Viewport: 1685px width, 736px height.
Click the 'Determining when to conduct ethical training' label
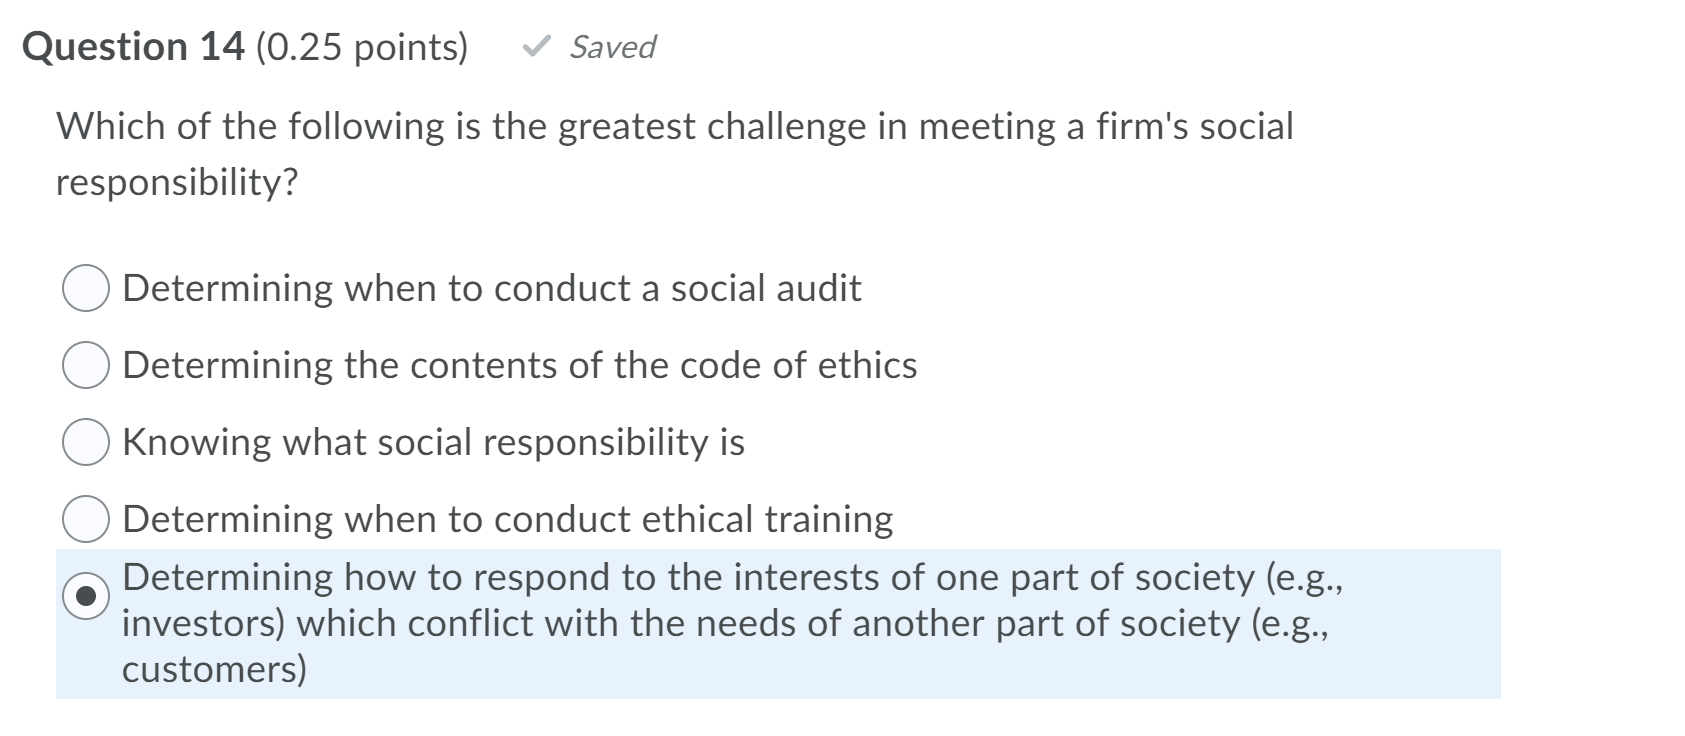coord(507,519)
